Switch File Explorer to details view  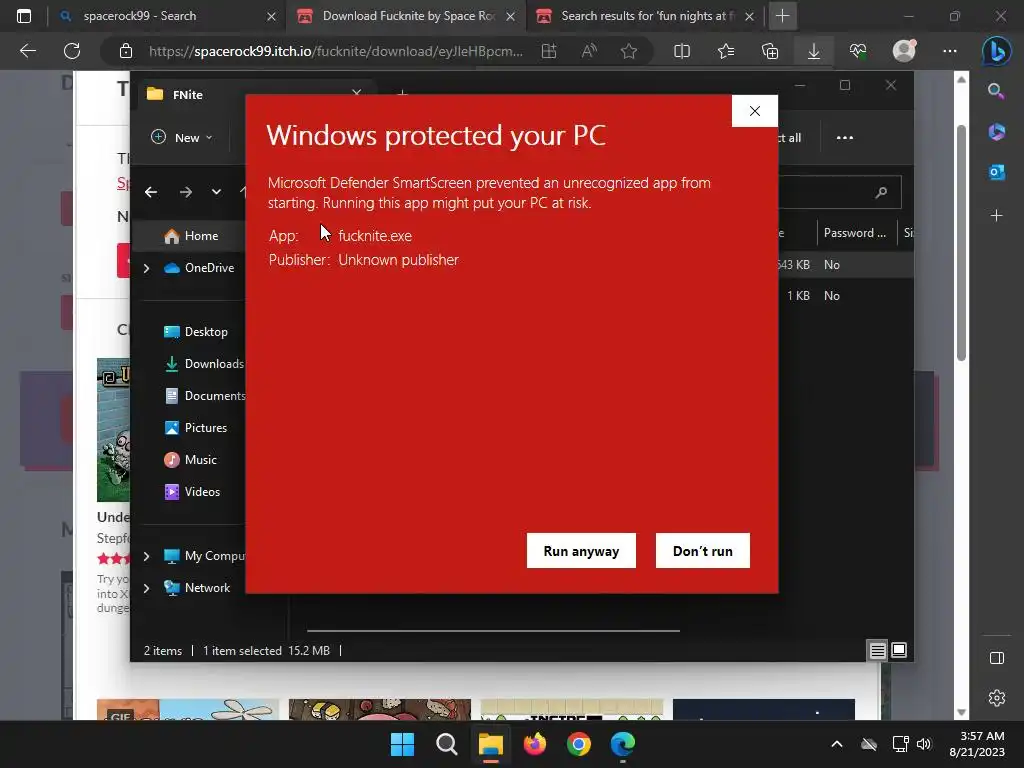(x=877, y=650)
